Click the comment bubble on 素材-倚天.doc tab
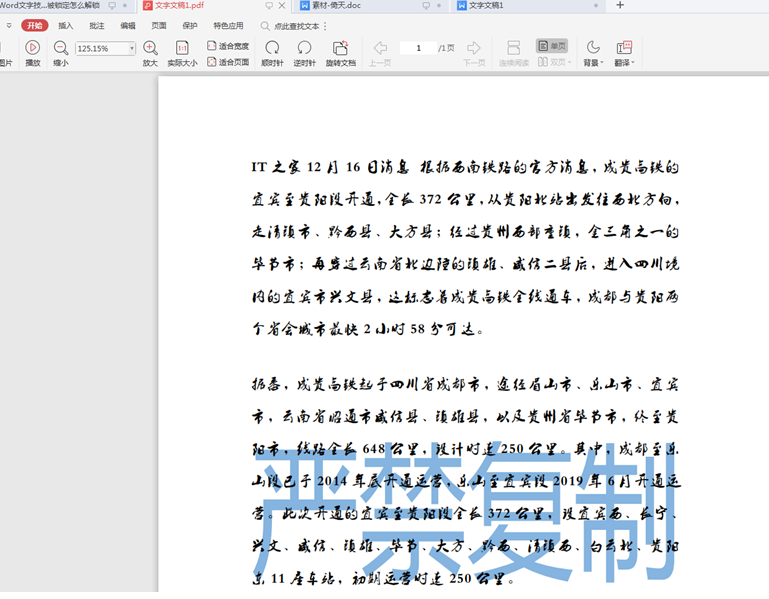Screen dimensions: 769x599 click(x=426, y=5)
